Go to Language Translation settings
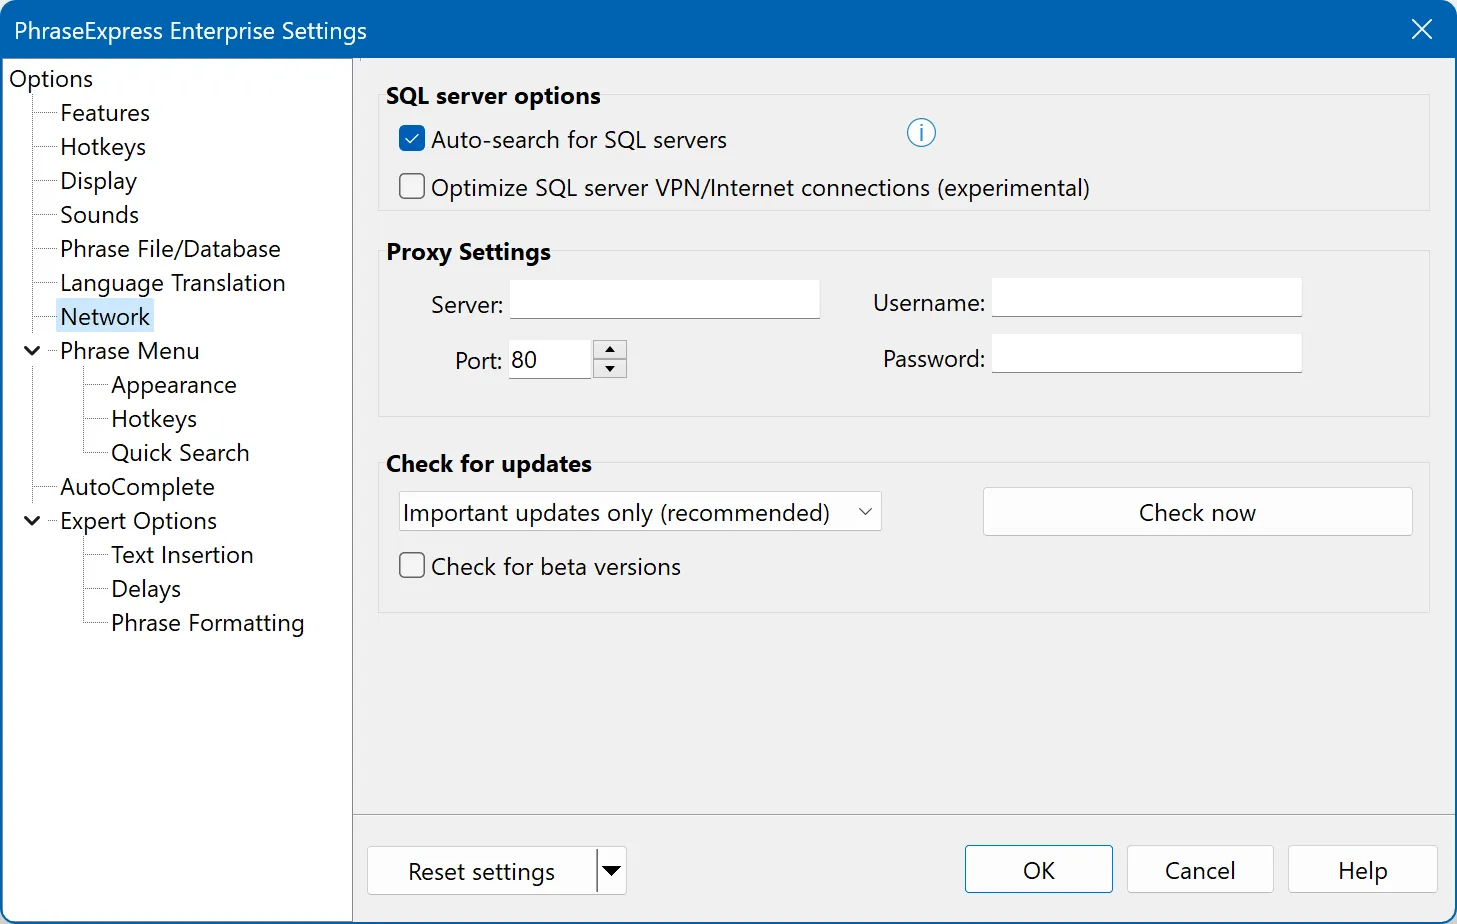 click(x=172, y=283)
